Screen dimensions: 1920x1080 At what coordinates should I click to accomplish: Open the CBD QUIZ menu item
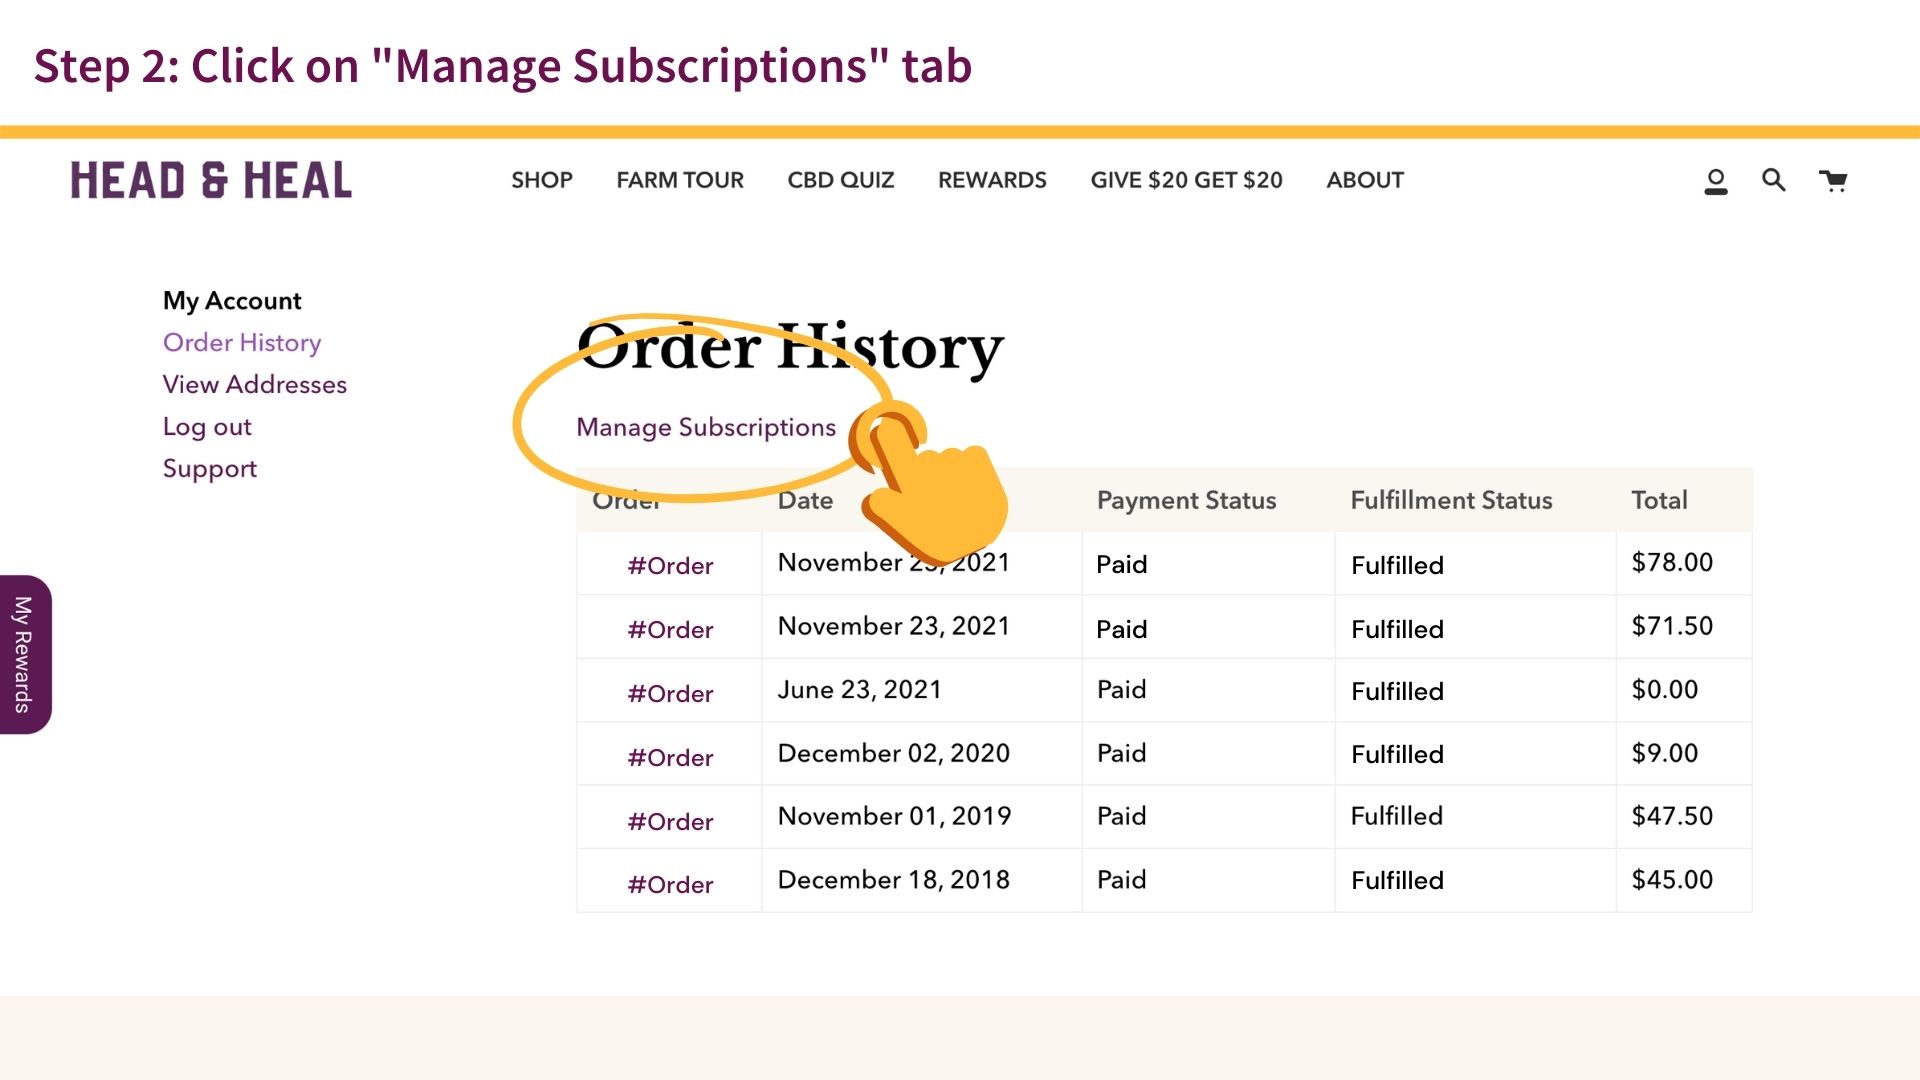point(840,180)
